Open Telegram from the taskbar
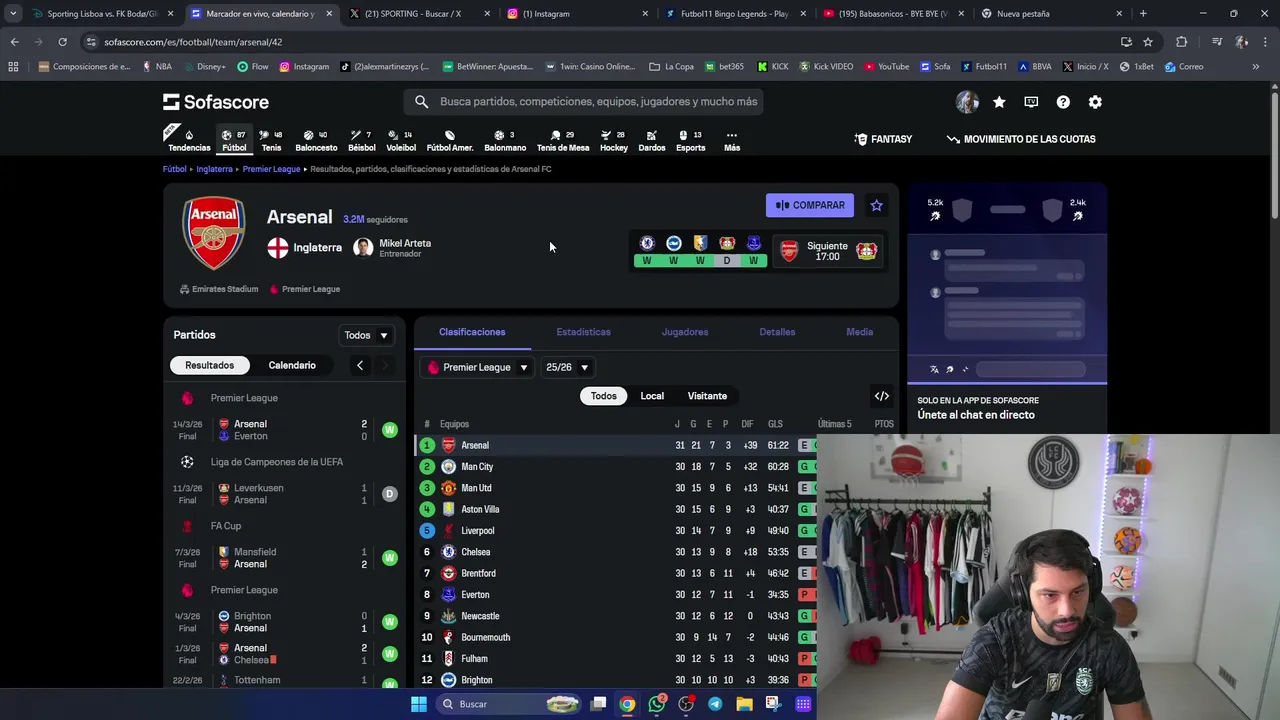Viewport: 1280px width, 720px height. pyautogui.click(x=715, y=704)
